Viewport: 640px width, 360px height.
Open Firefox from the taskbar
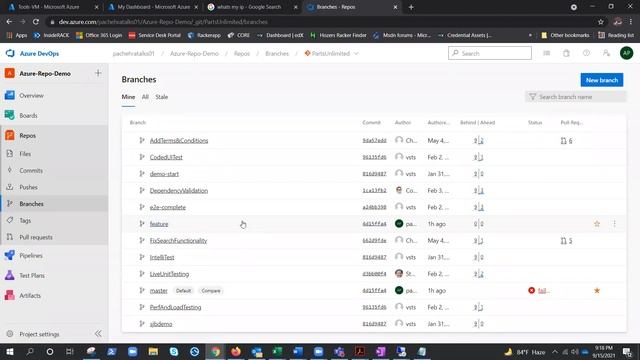[x=236, y=351]
